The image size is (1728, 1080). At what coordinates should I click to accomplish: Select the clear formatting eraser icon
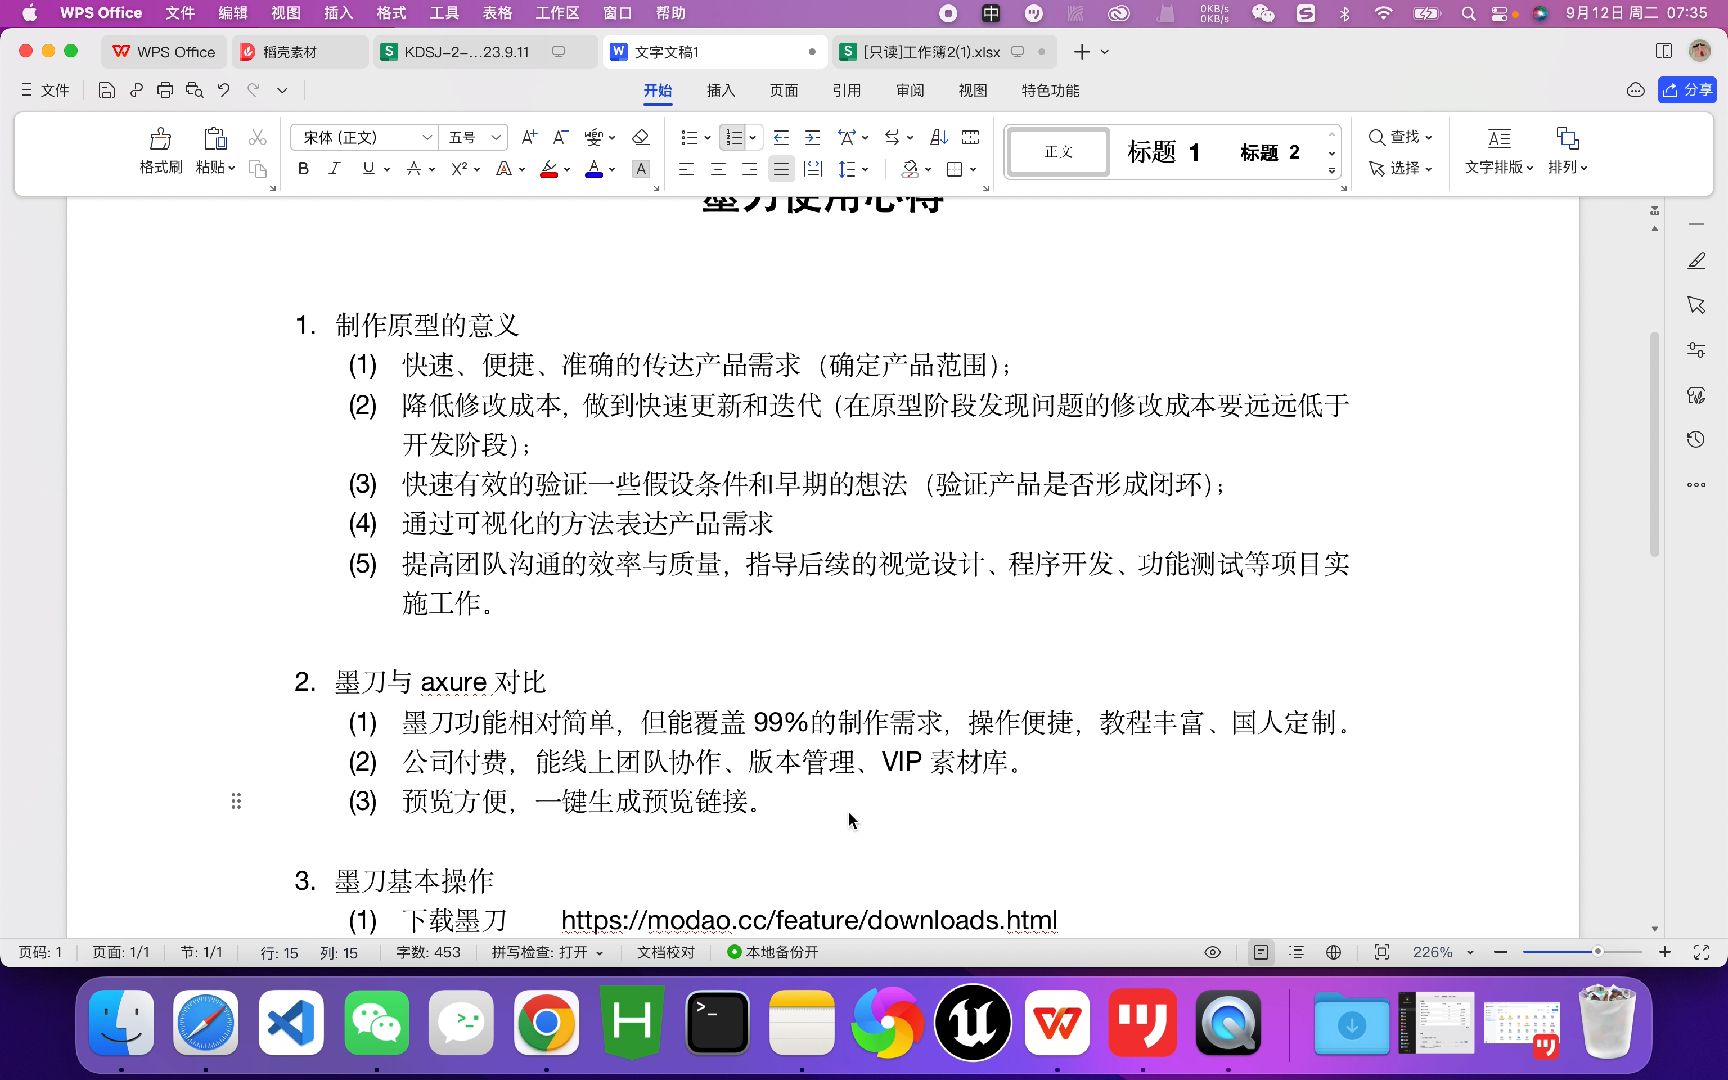tap(641, 137)
